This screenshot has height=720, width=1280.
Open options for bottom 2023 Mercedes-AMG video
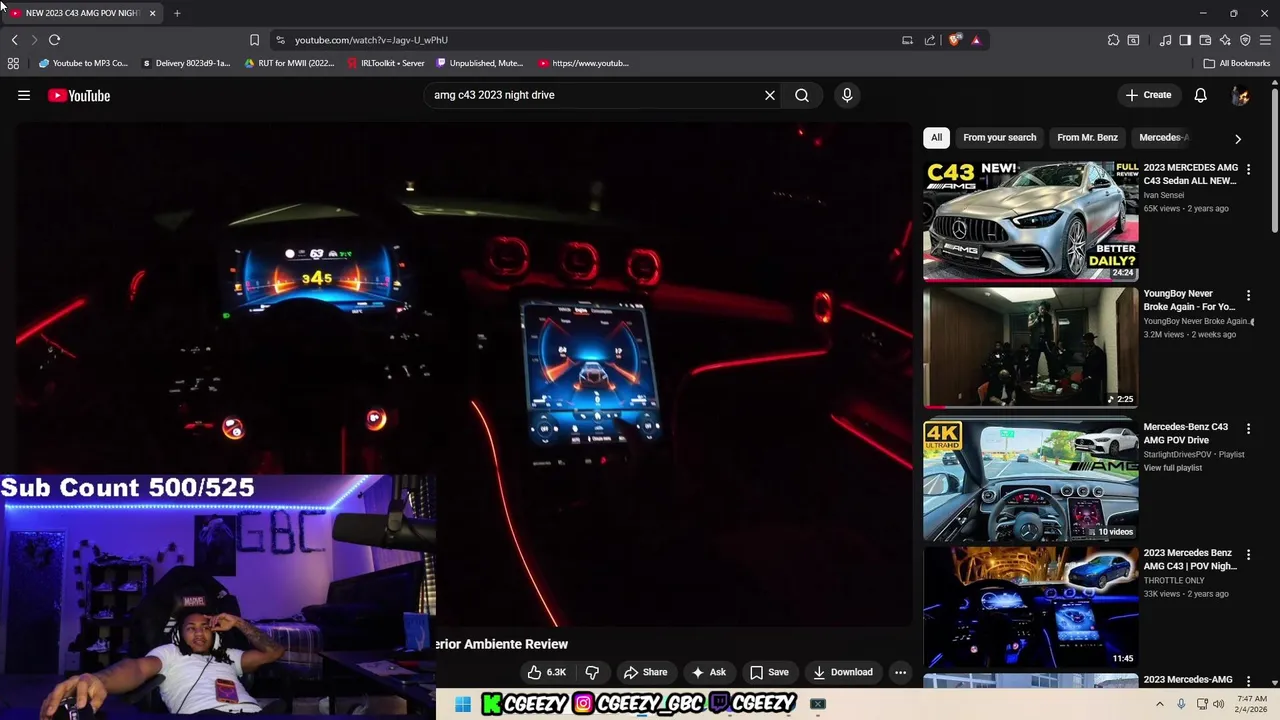click(1248, 682)
